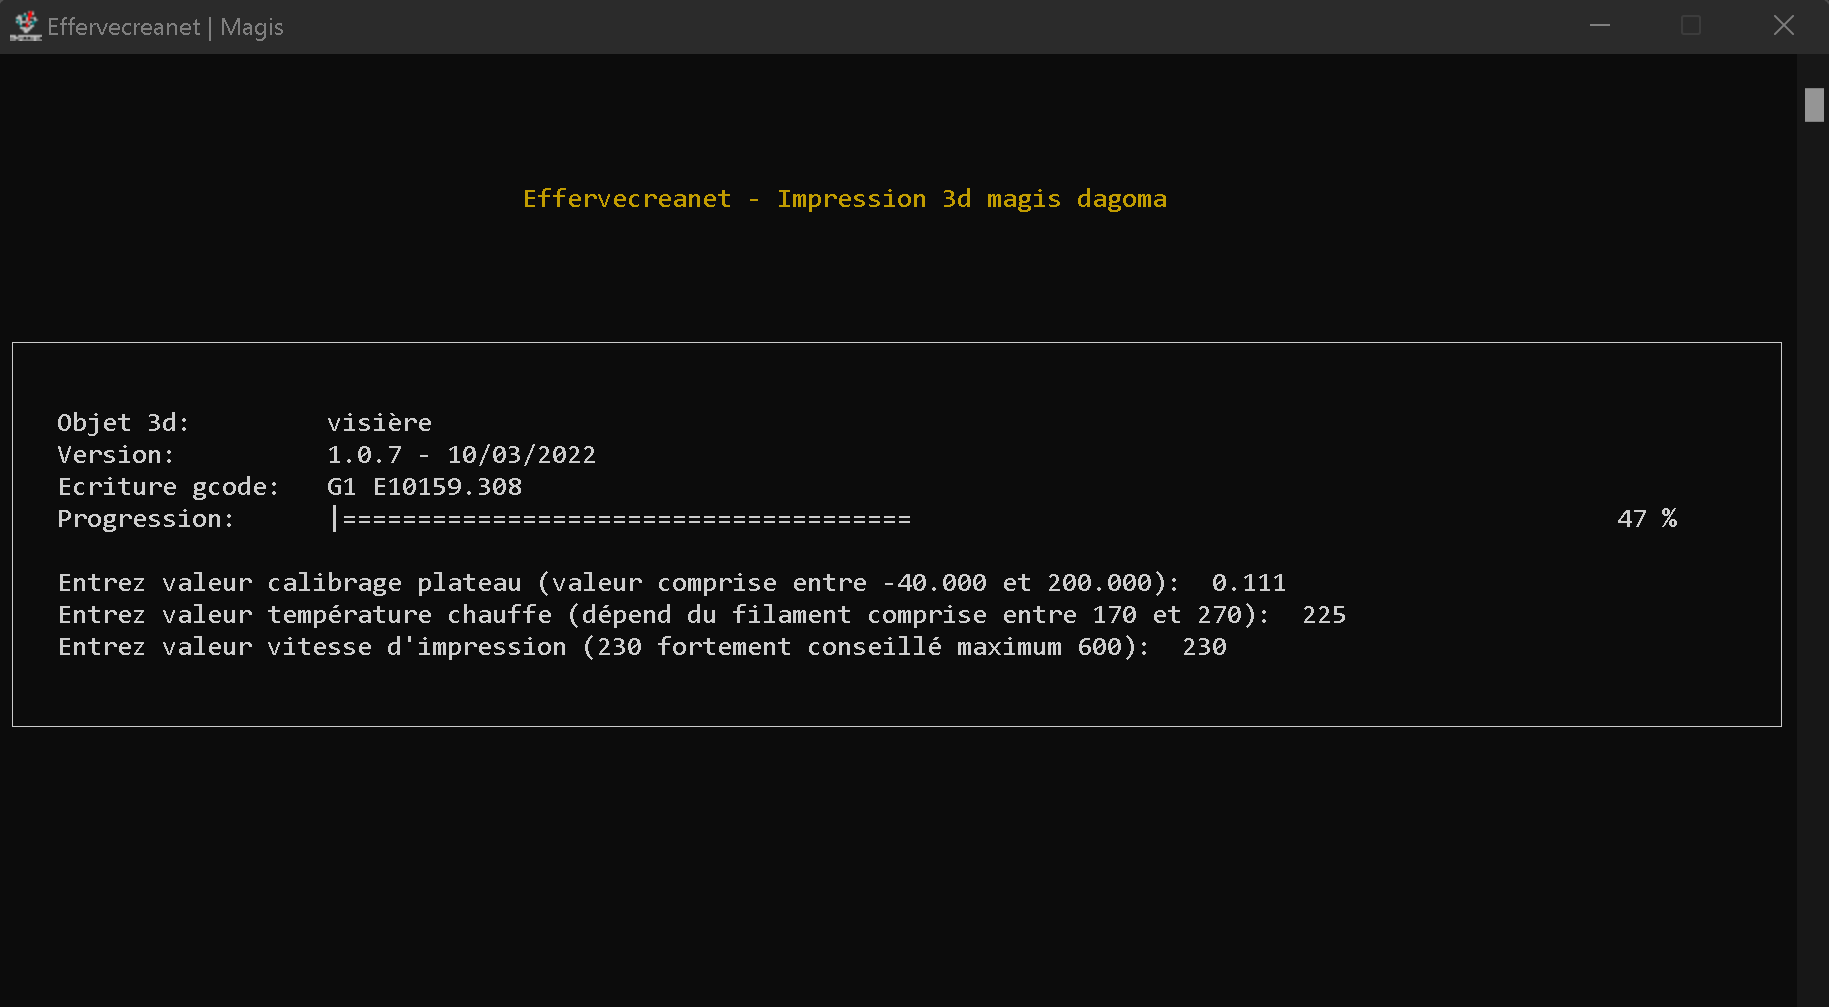Select the heating temperature value '225'

tap(1324, 615)
